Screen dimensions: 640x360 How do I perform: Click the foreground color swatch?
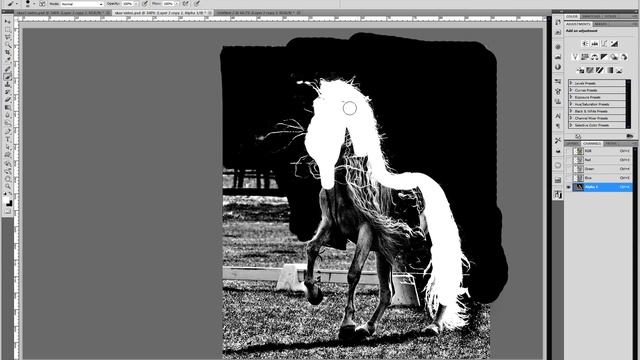[6, 200]
